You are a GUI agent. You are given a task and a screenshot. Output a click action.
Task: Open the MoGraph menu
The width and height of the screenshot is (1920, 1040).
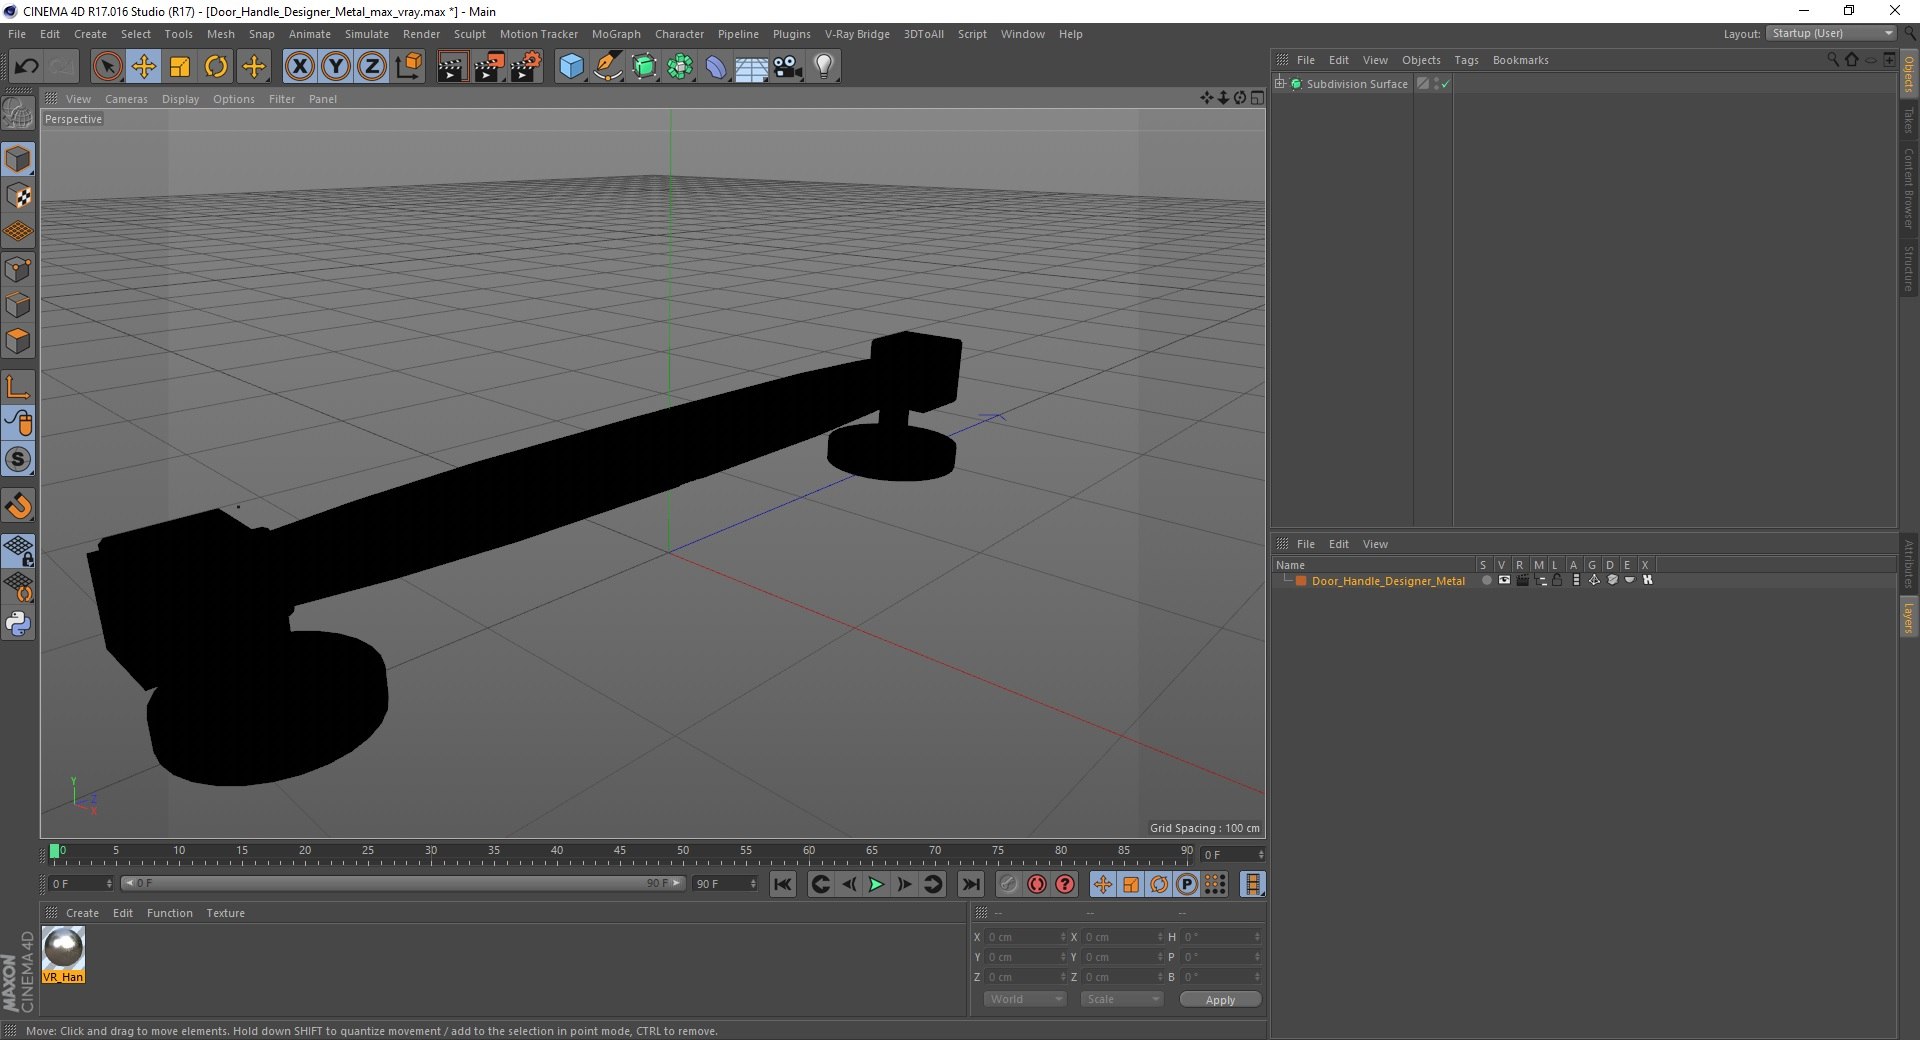point(616,34)
